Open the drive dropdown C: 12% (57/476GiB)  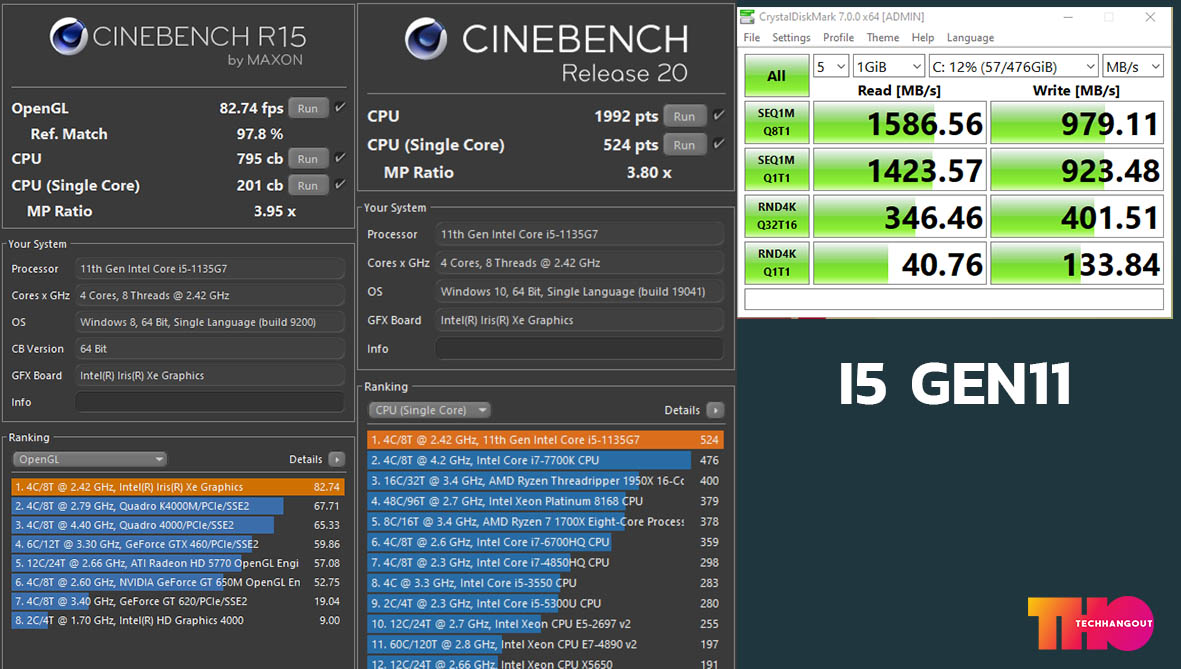point(1014,66)
